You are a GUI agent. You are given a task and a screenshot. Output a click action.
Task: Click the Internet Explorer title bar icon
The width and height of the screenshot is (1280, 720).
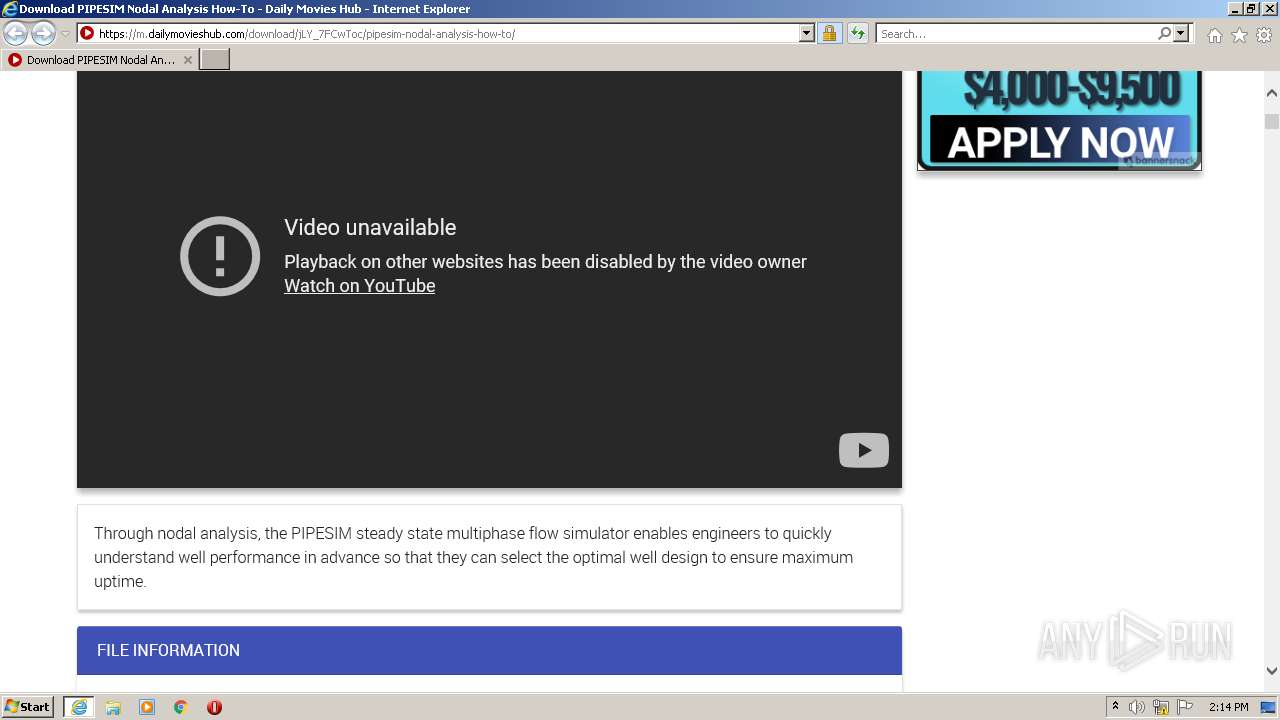[10, 9]
